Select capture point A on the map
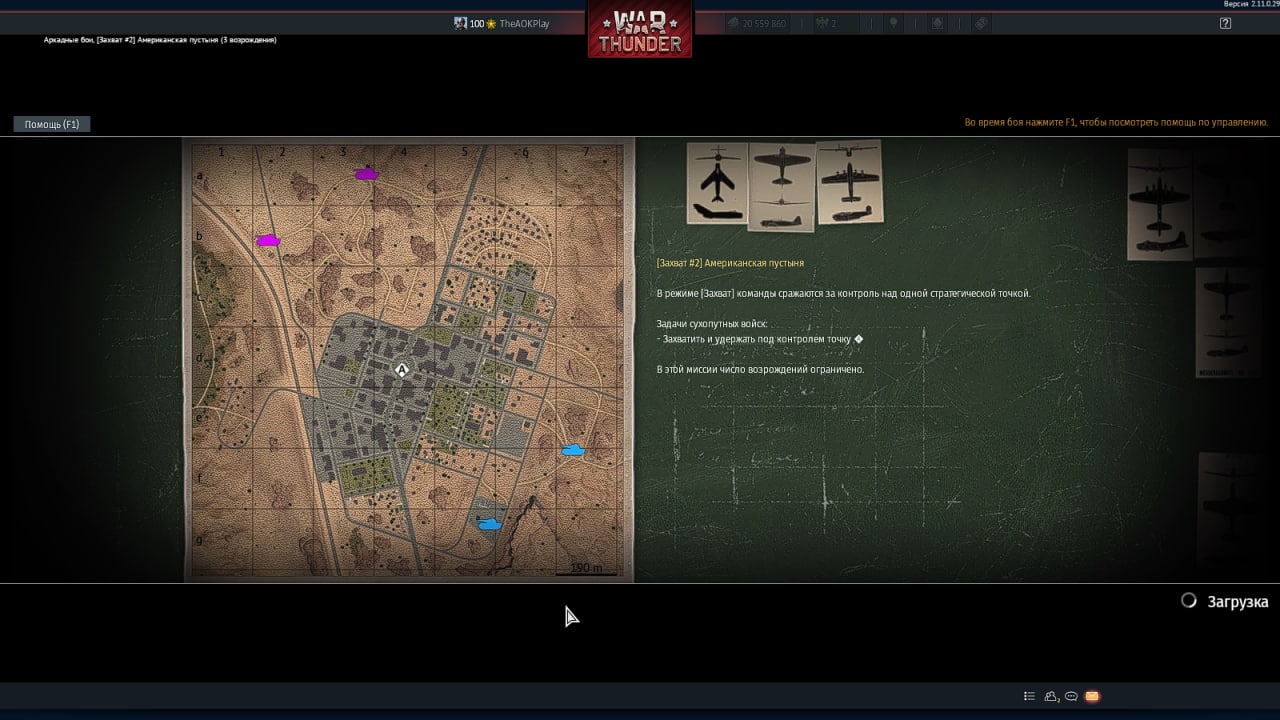This screenshot has height=720, width=1280. 402,370
